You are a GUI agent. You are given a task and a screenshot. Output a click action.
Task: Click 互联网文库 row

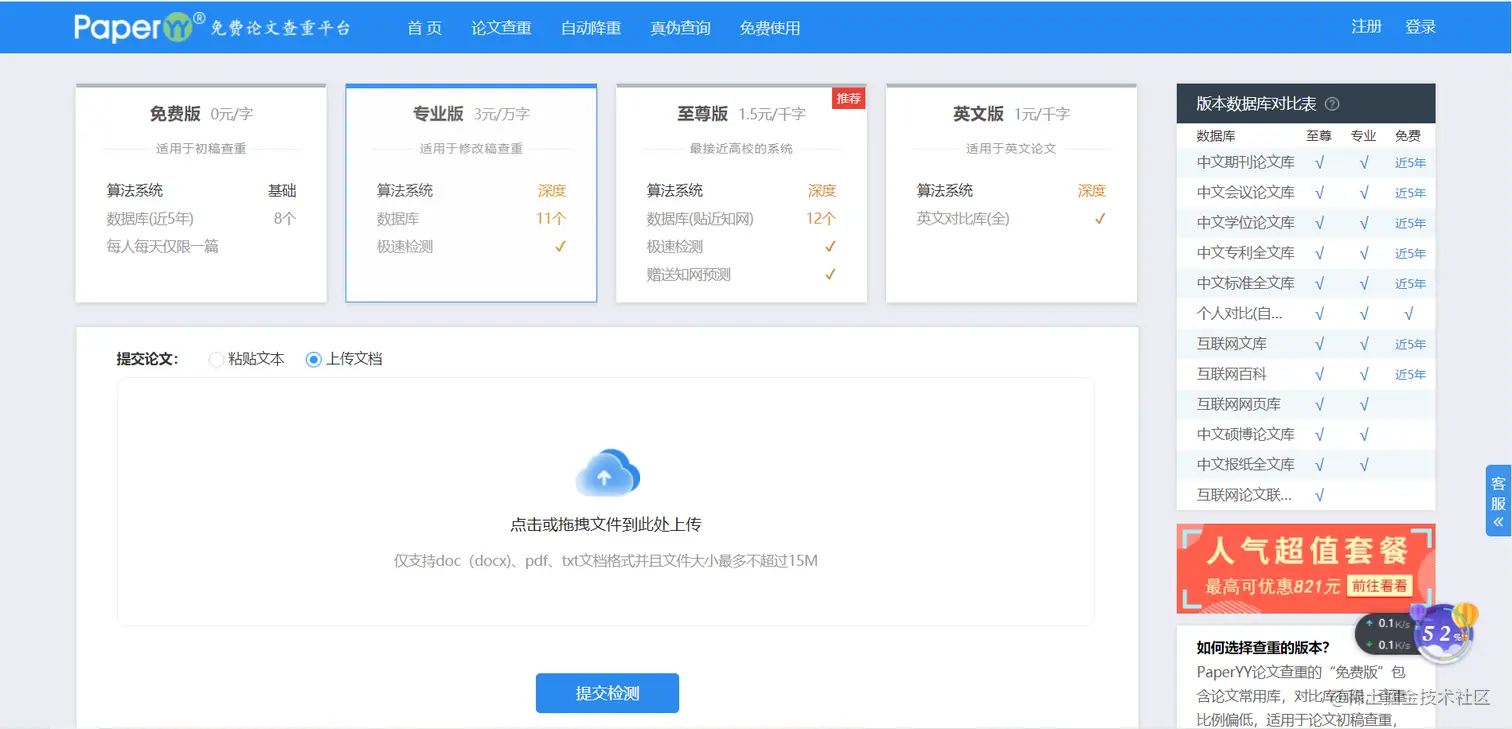tap(1306, 344)
